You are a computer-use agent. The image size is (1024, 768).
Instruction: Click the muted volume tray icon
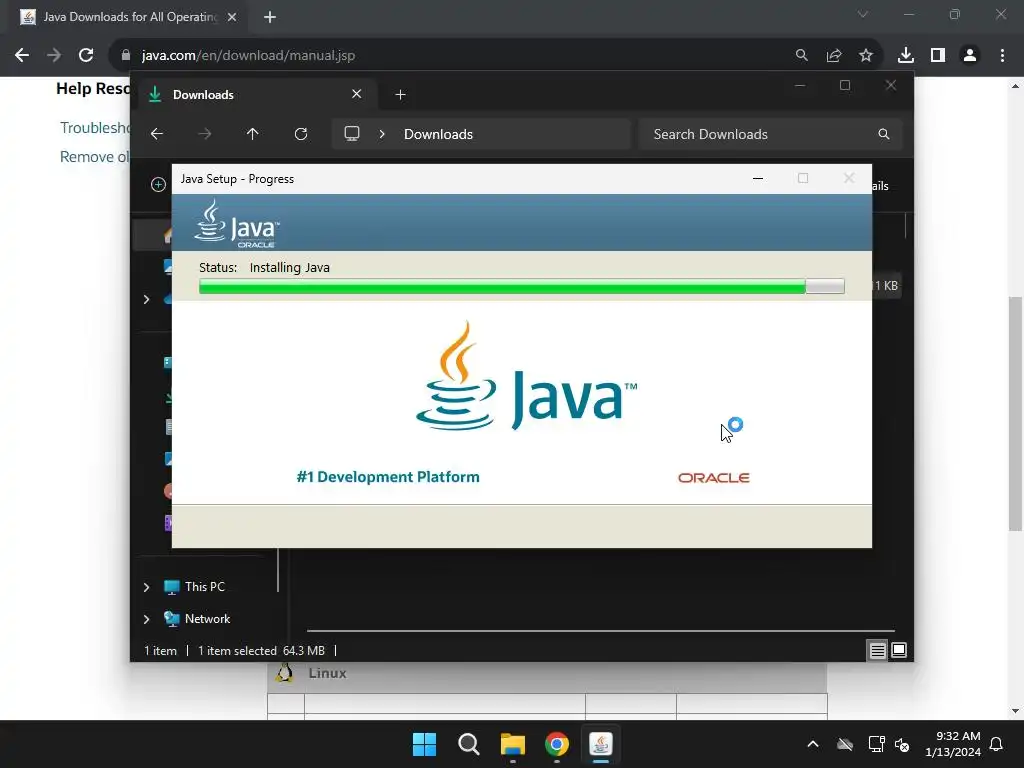click(x=902, y=744)
